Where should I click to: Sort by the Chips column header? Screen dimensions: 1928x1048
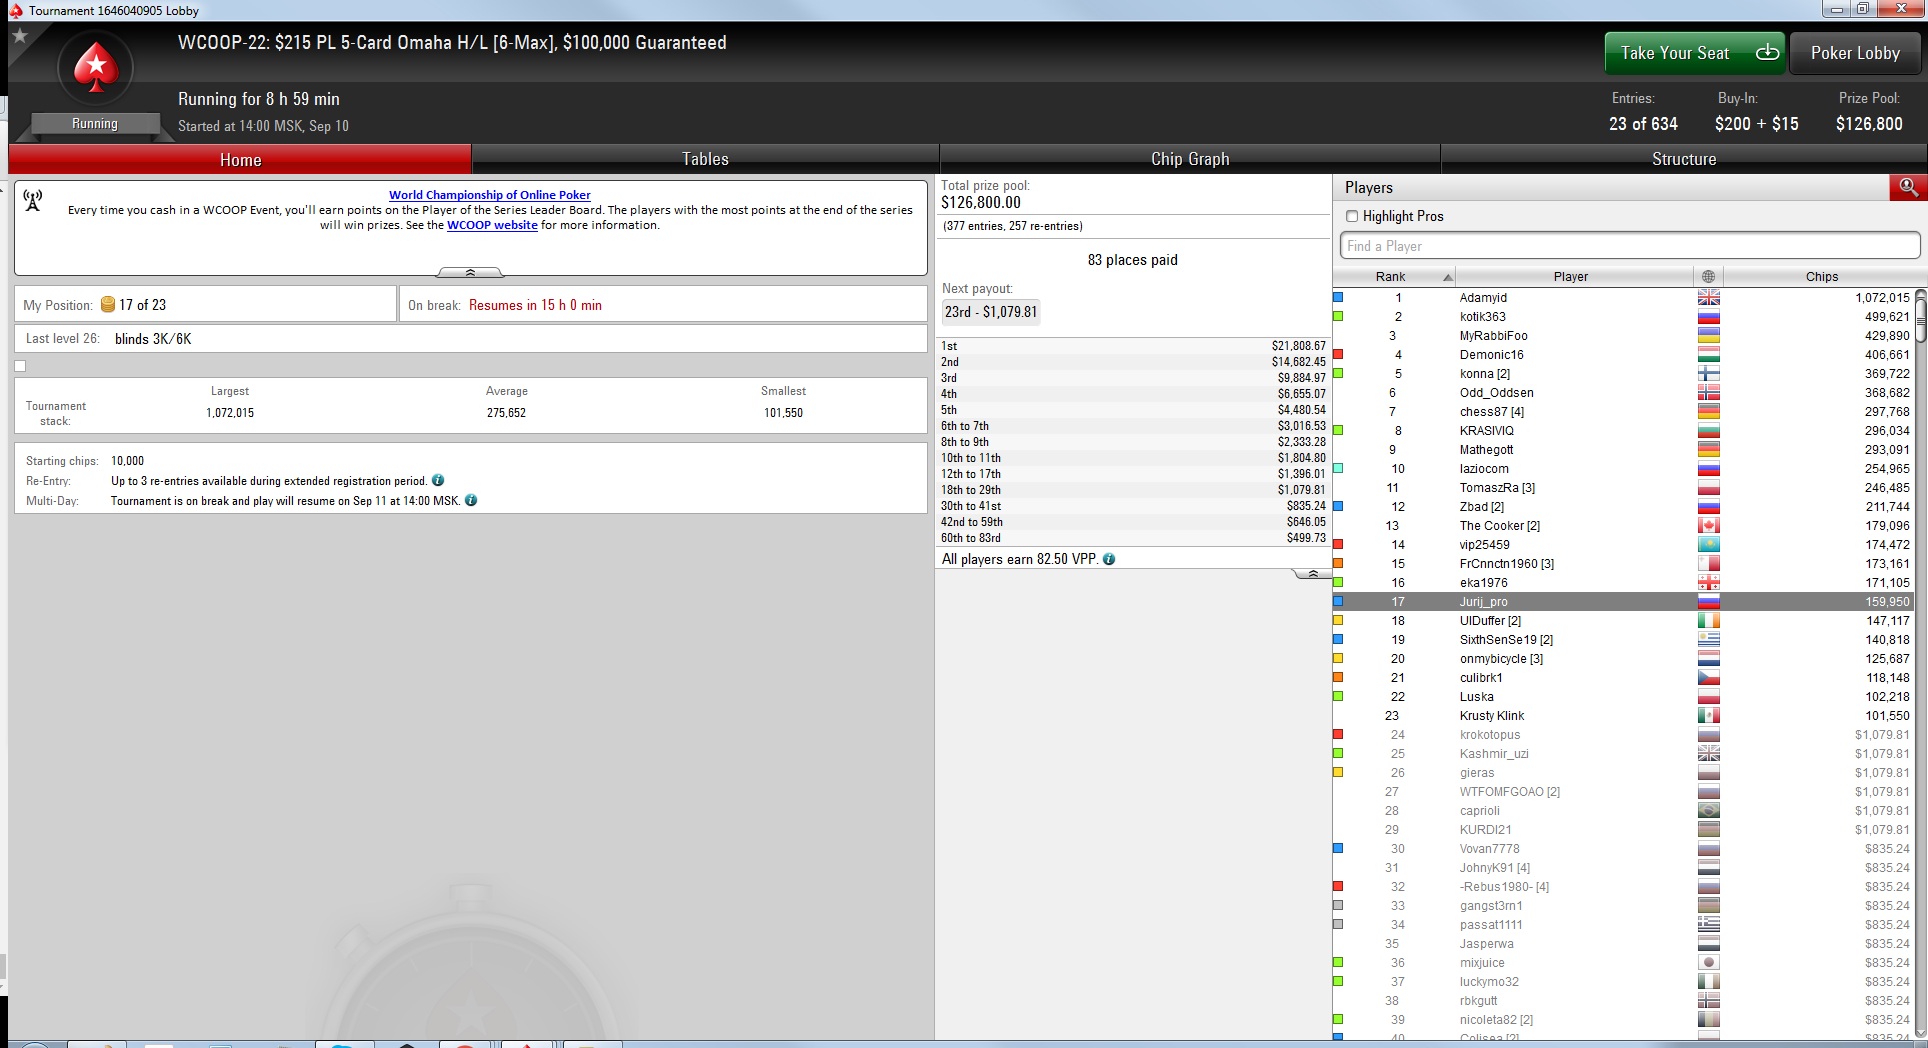tap(1821, 277)
